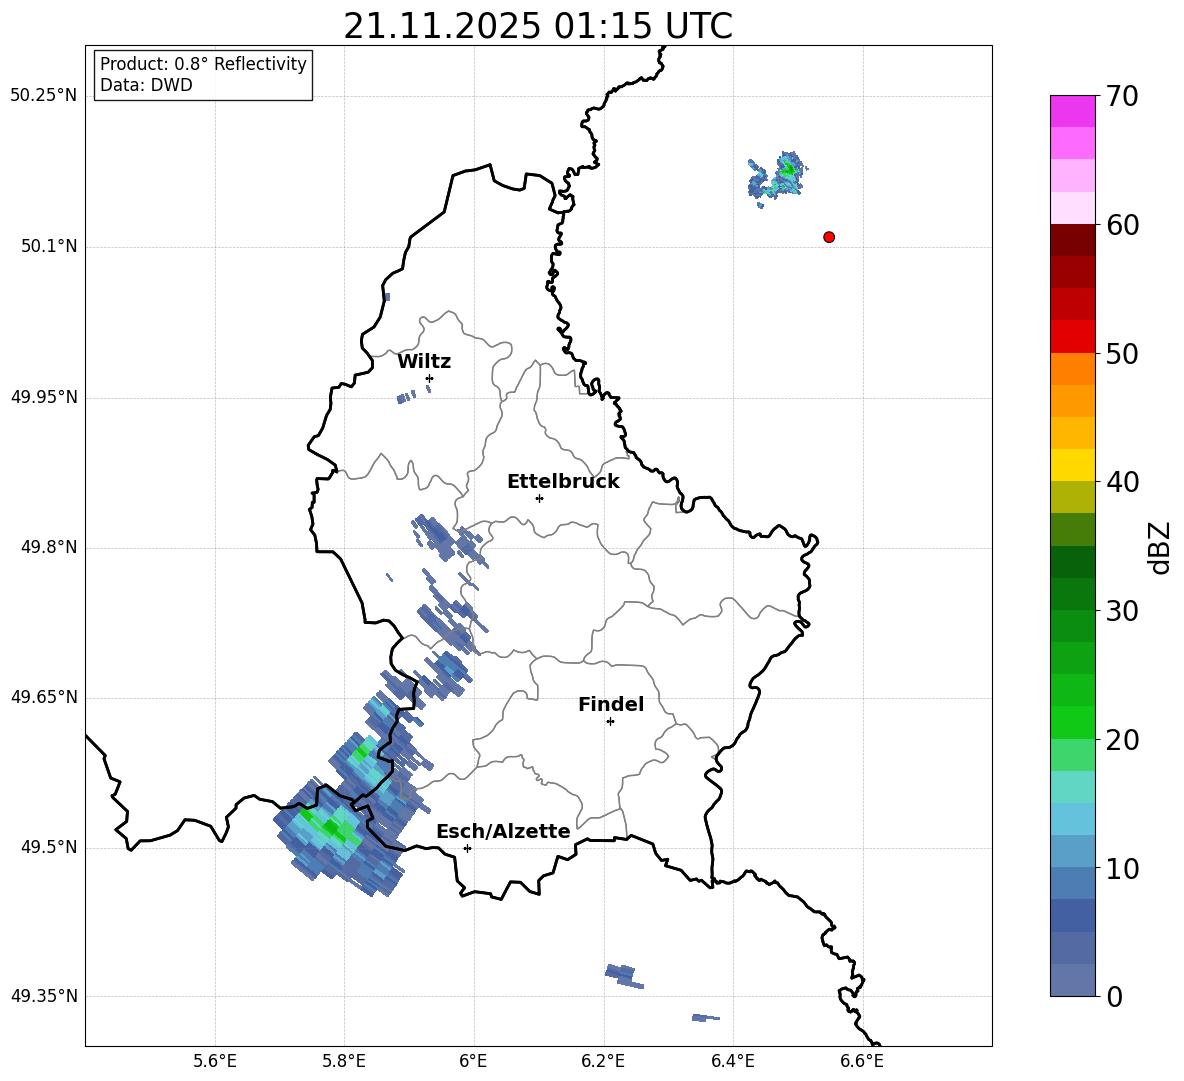Click the small echo south of Findel near 6.2°E
Image resolution: width=1184 pixels, height=1081 pixels.
[624, 975]
